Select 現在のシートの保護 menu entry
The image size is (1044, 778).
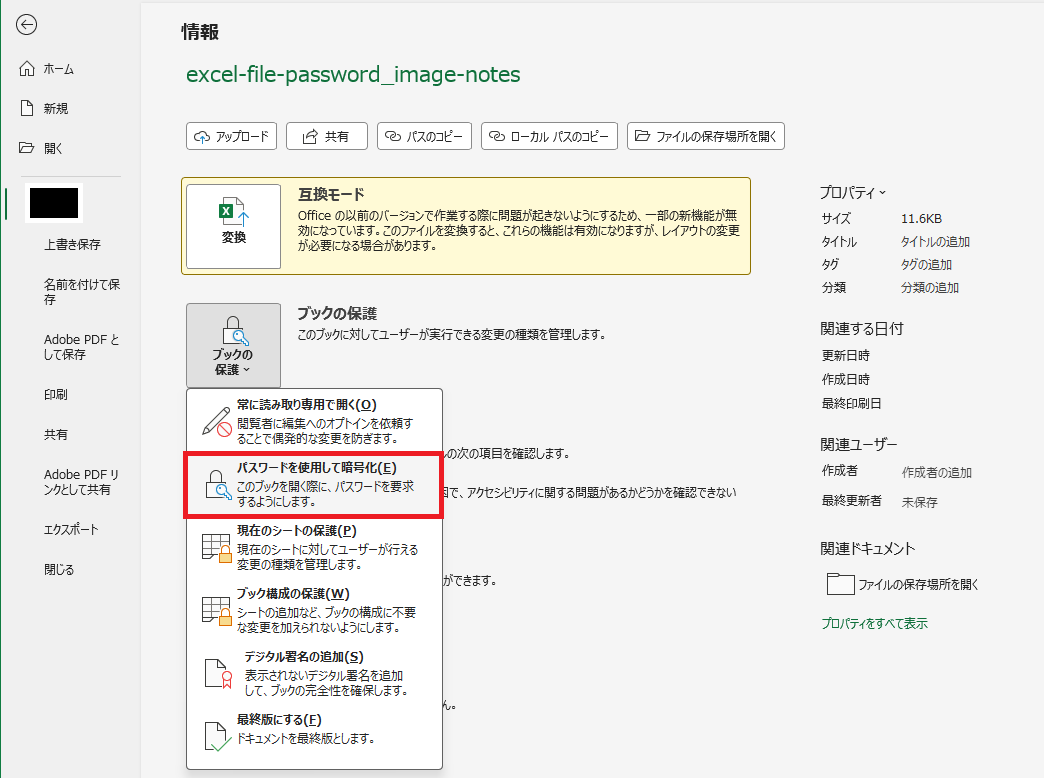coord(314,548)
